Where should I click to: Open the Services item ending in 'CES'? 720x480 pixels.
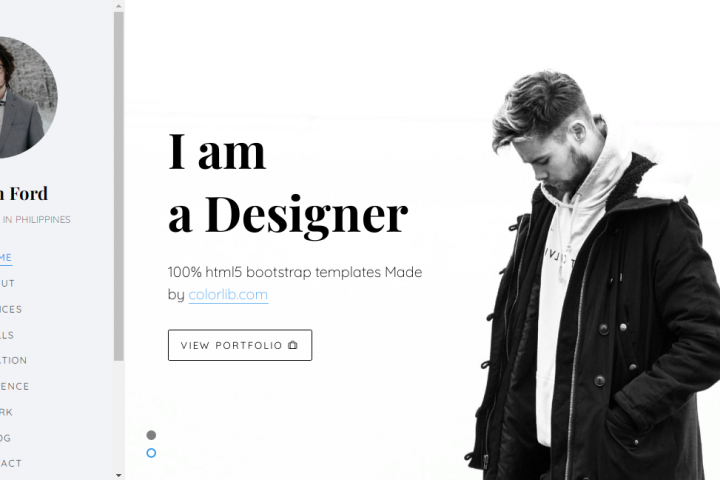[11, 309]
